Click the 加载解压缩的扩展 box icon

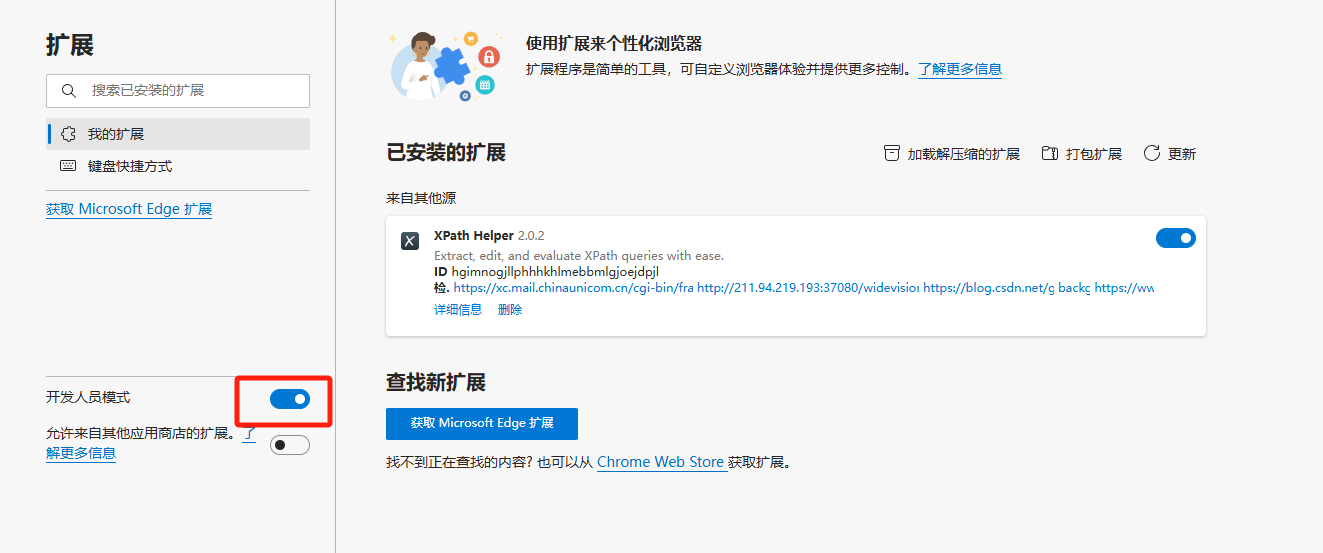892,153
